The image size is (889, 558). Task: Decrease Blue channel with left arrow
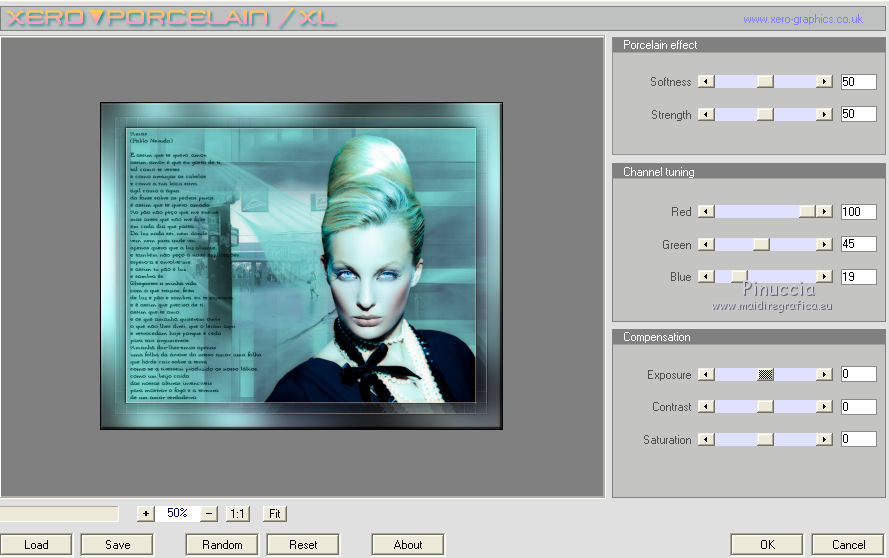pyautogui.click(x=706, y=276)
